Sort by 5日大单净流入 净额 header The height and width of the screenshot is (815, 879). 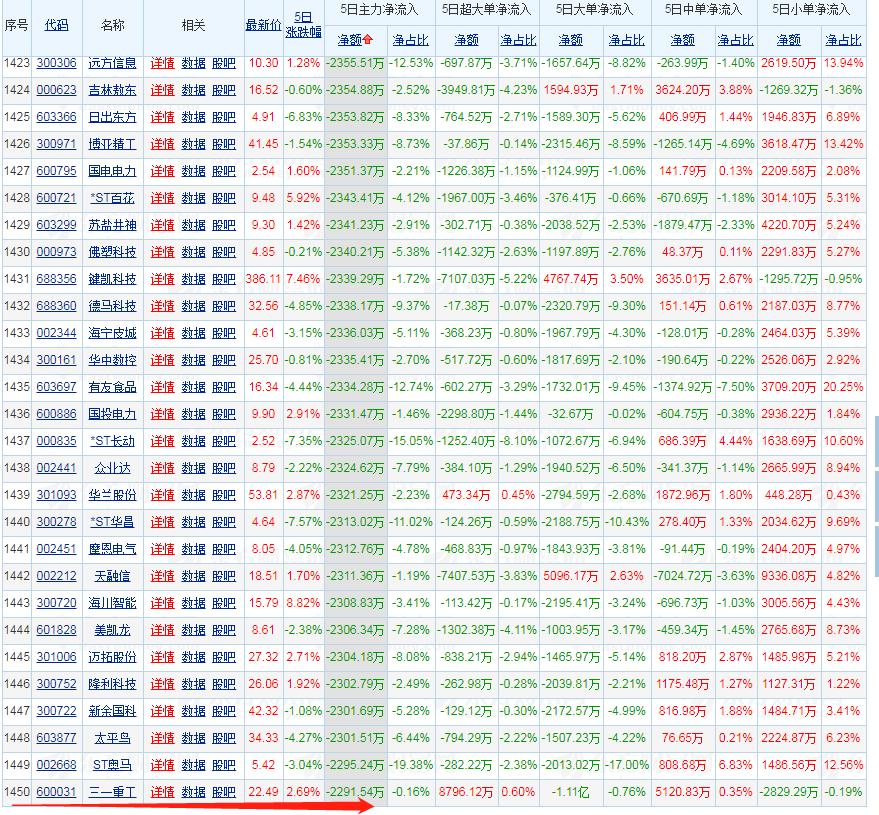(571, 40)
